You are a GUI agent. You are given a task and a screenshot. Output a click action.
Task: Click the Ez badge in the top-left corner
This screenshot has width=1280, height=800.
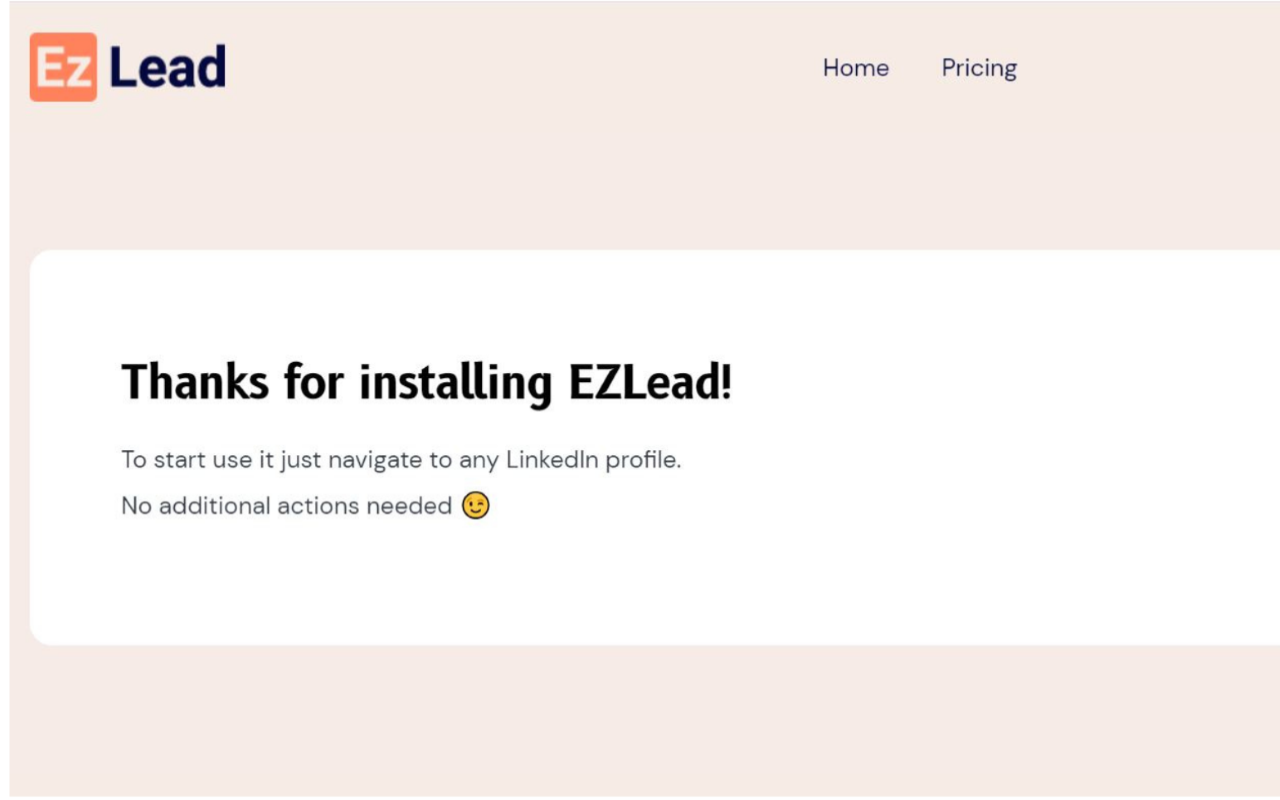[62, 65]
